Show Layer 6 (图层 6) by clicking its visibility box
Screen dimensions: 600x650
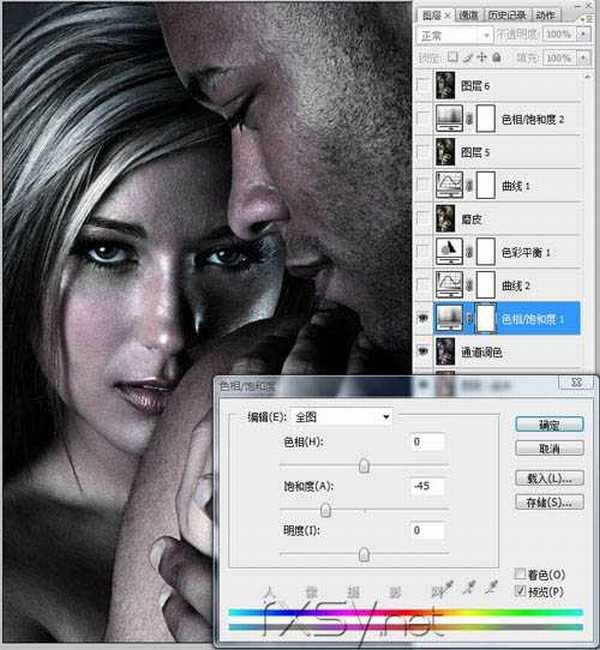(x=423, y=87)
